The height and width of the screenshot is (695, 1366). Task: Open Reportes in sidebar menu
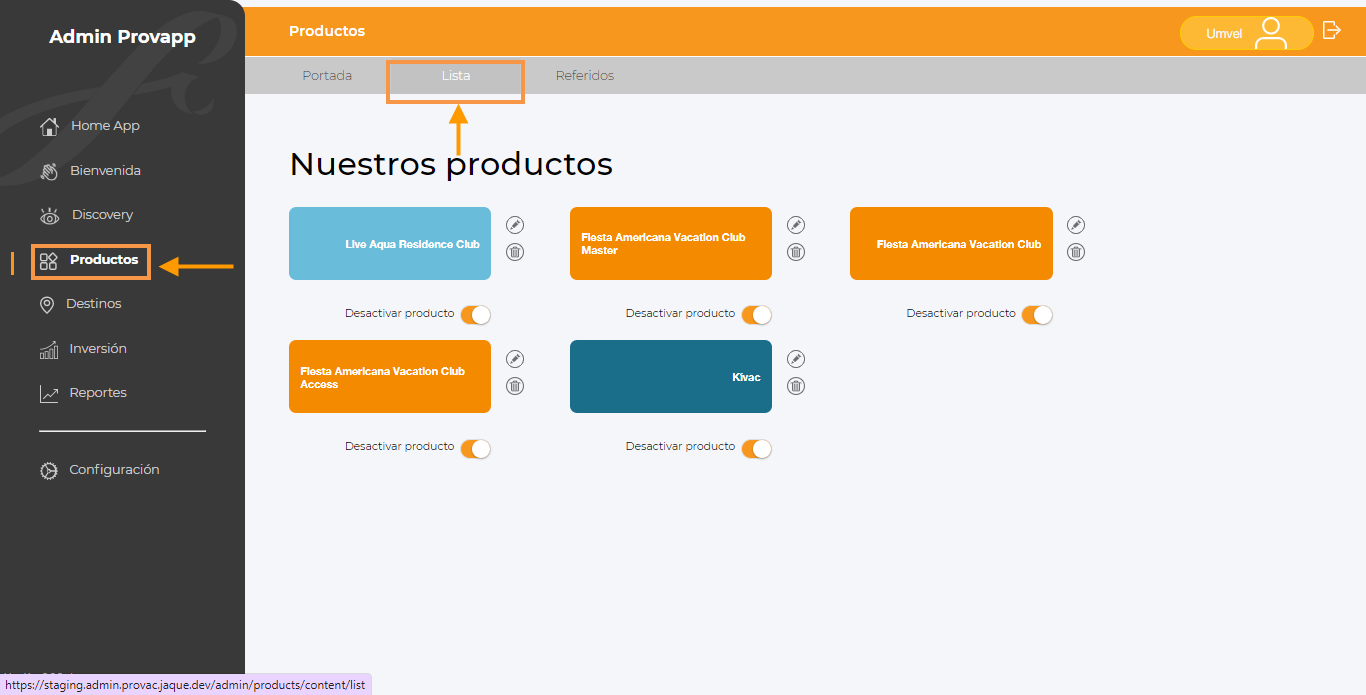pos(98,393)
